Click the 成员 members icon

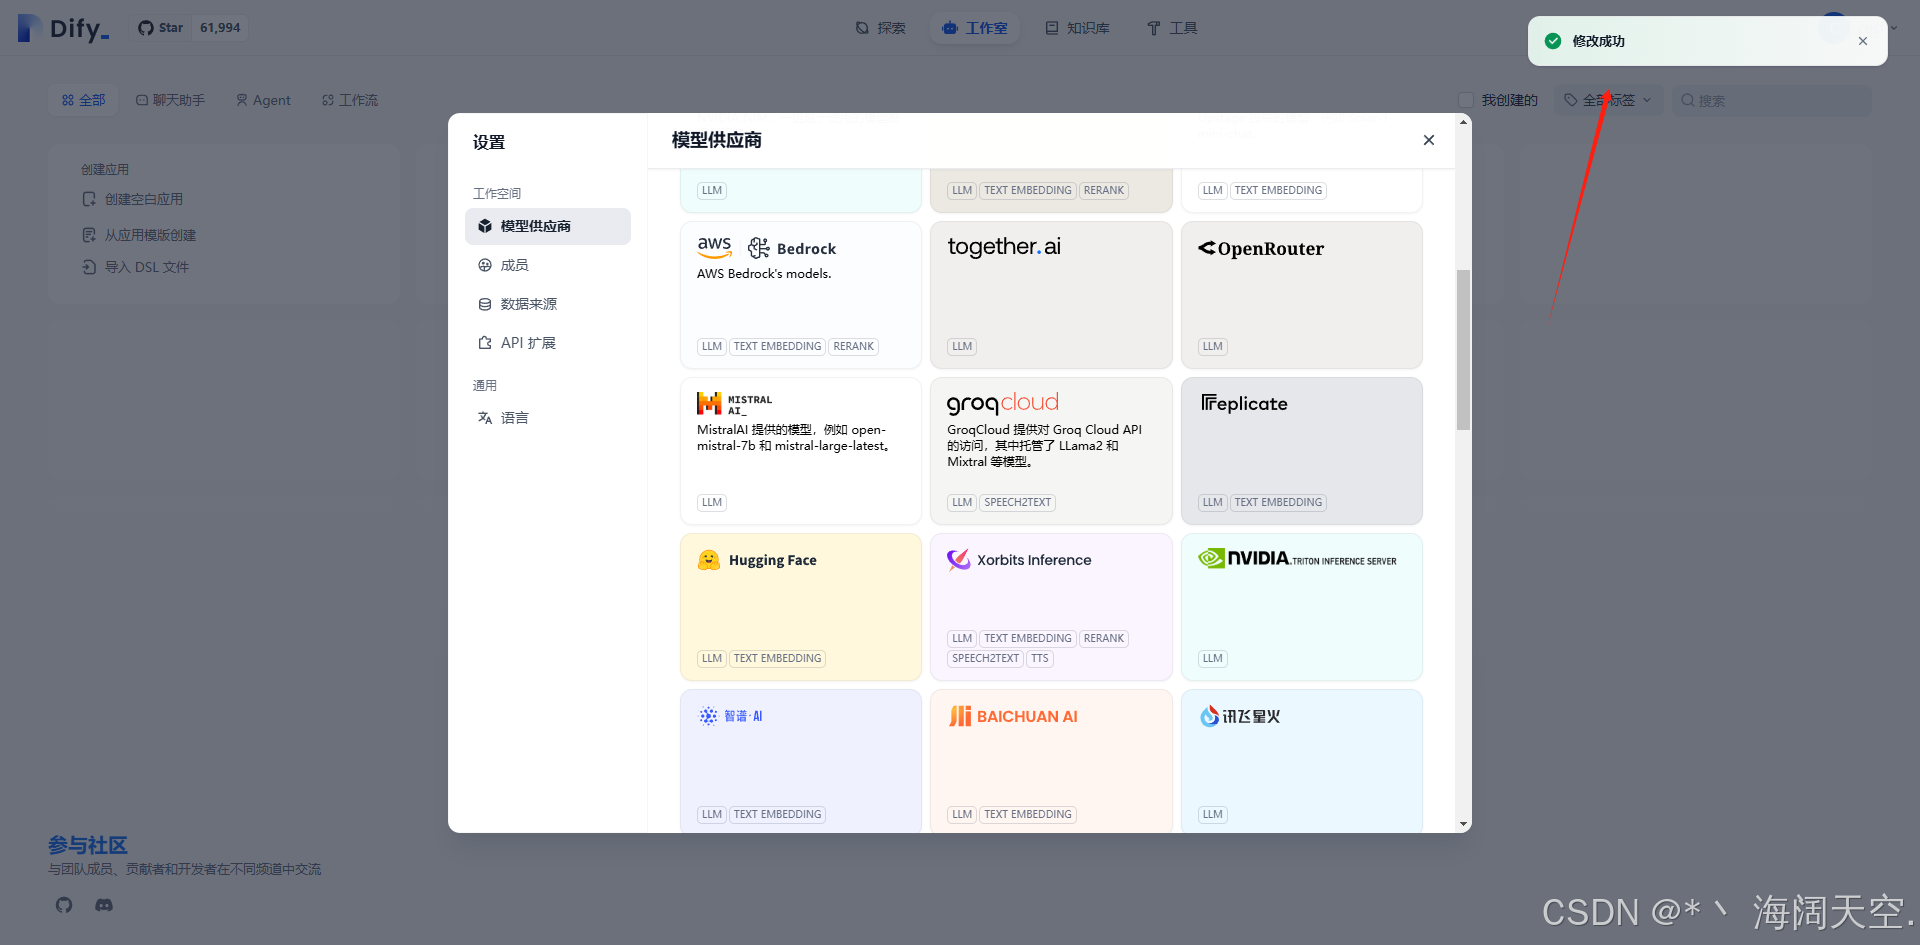tap(485, 265)
